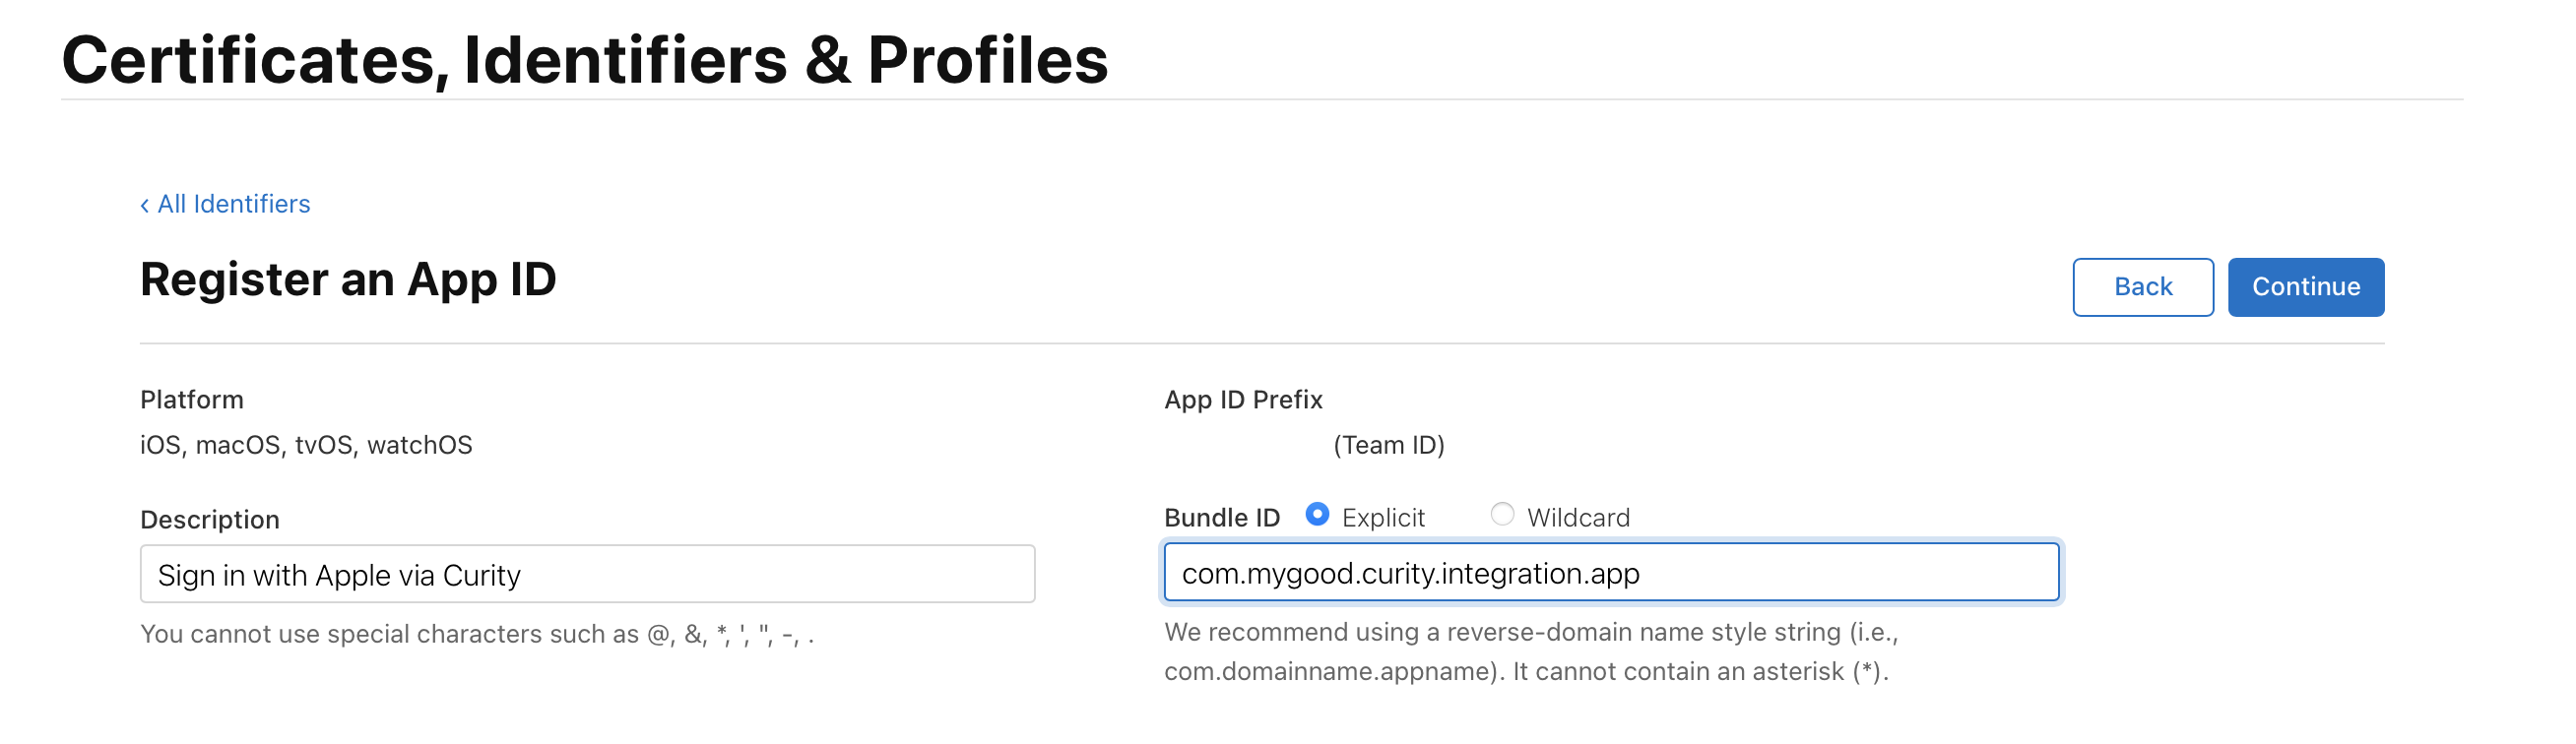Click the back chevron beside All Identifiers
The image size is (2576, 744).
coord(145,206)
